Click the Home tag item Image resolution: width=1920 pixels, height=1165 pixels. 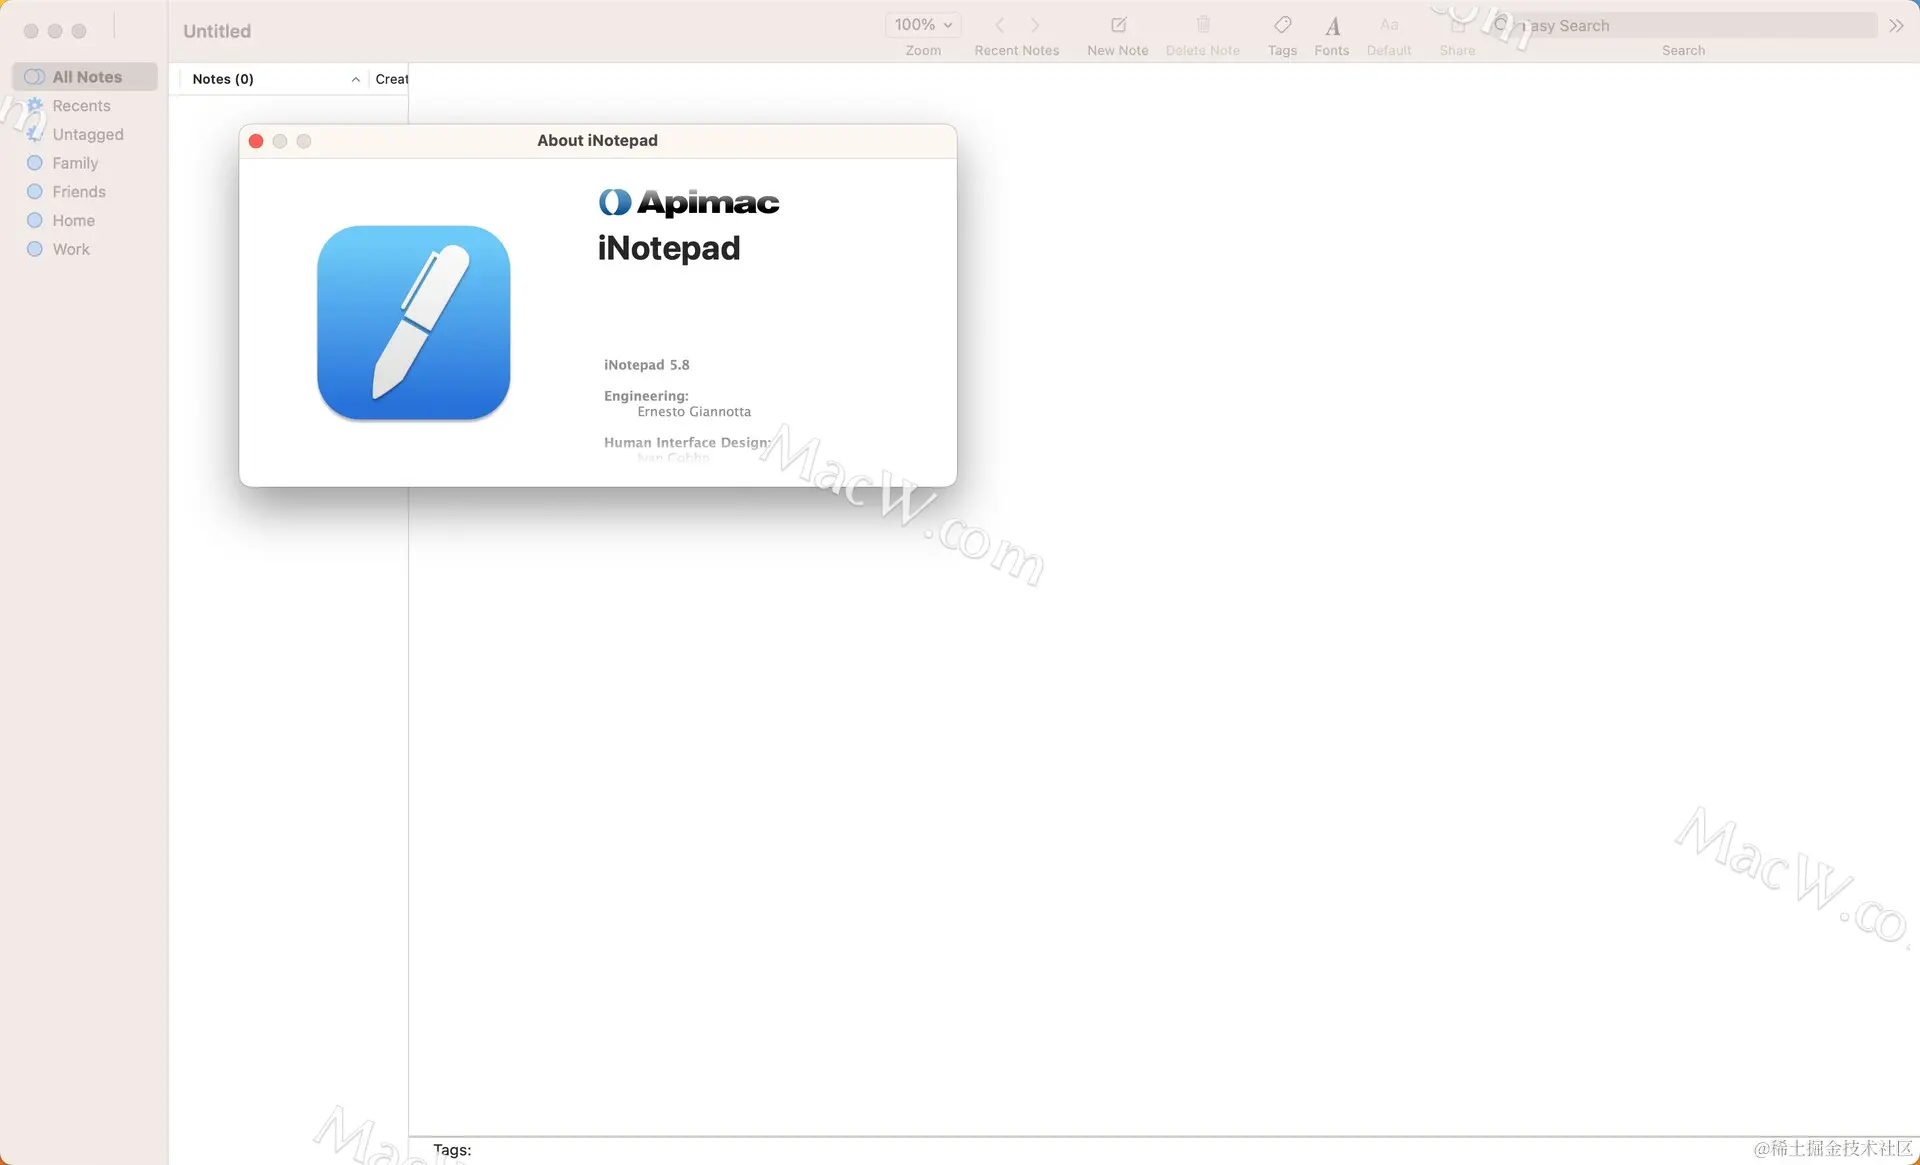(x=73, y=220)
